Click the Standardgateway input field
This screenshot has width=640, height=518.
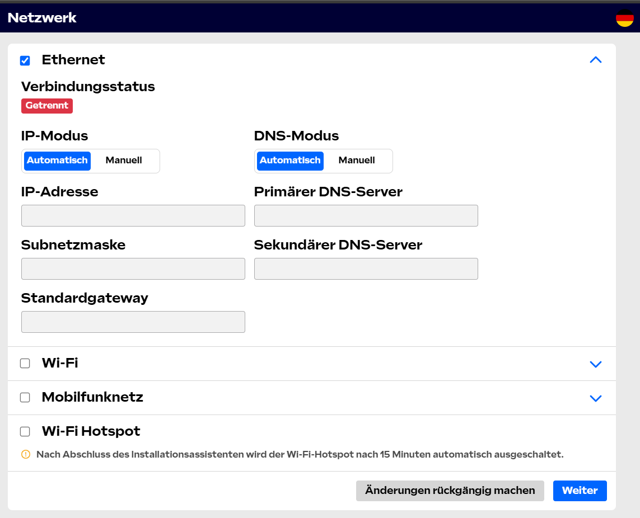coord(133,322)
